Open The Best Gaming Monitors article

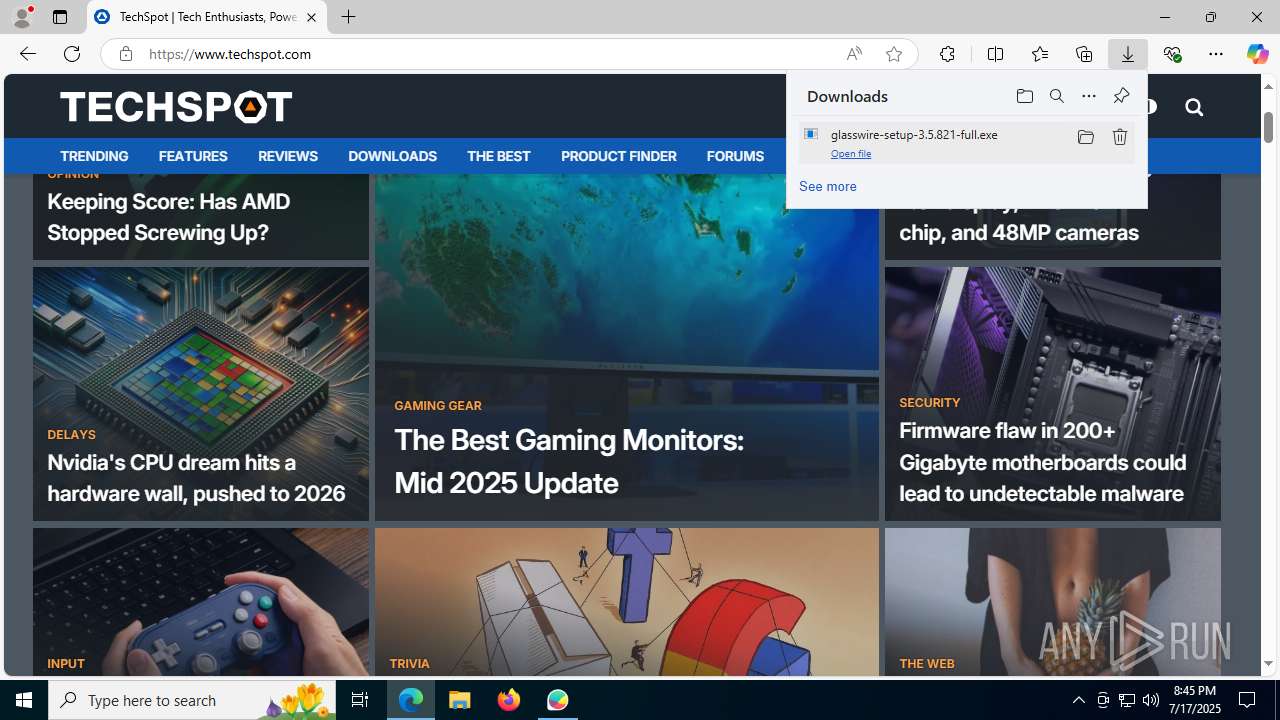[568, 461]
